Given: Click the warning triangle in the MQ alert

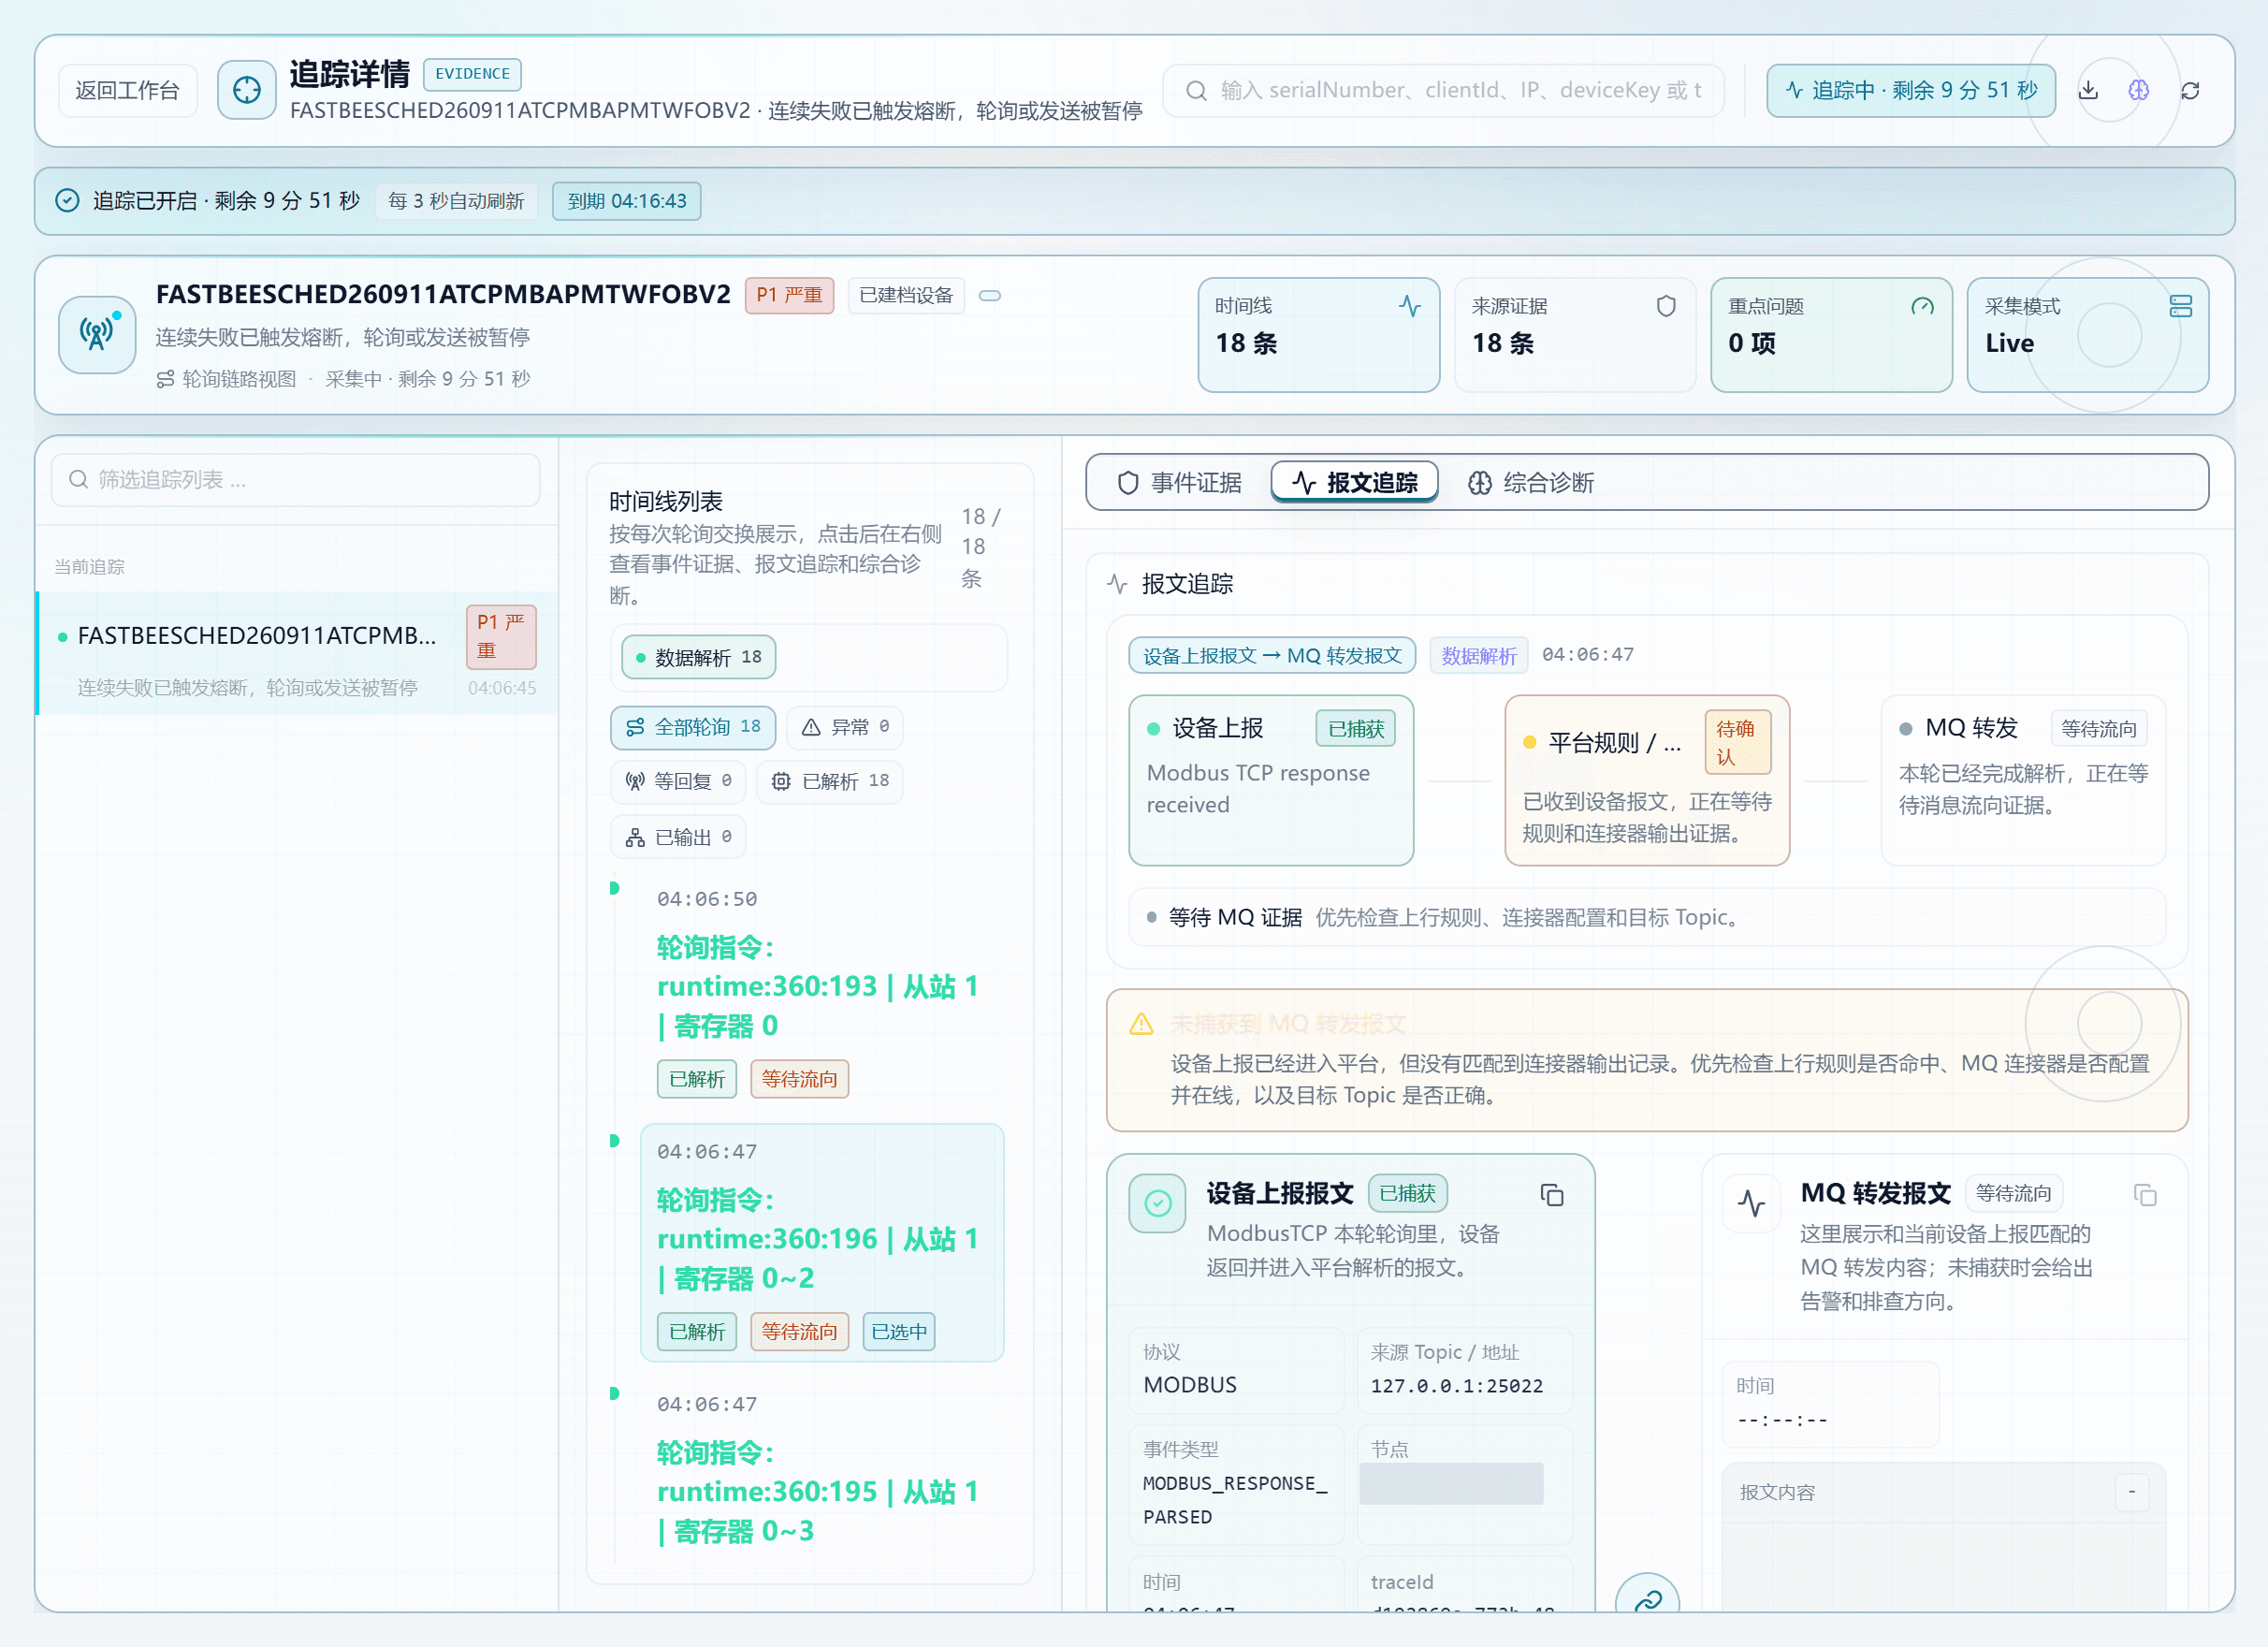Looking at the screenshot, I should 1141,1024.
